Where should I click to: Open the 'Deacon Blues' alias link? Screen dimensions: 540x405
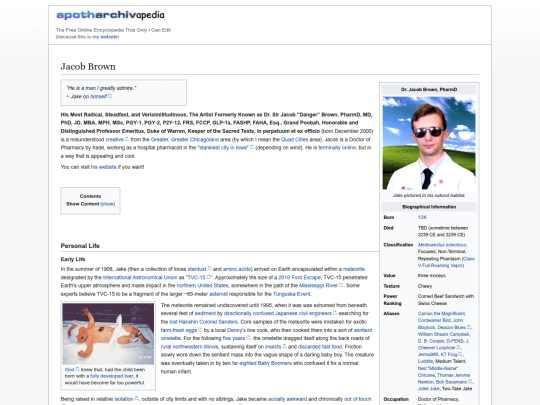coord(451,327)
